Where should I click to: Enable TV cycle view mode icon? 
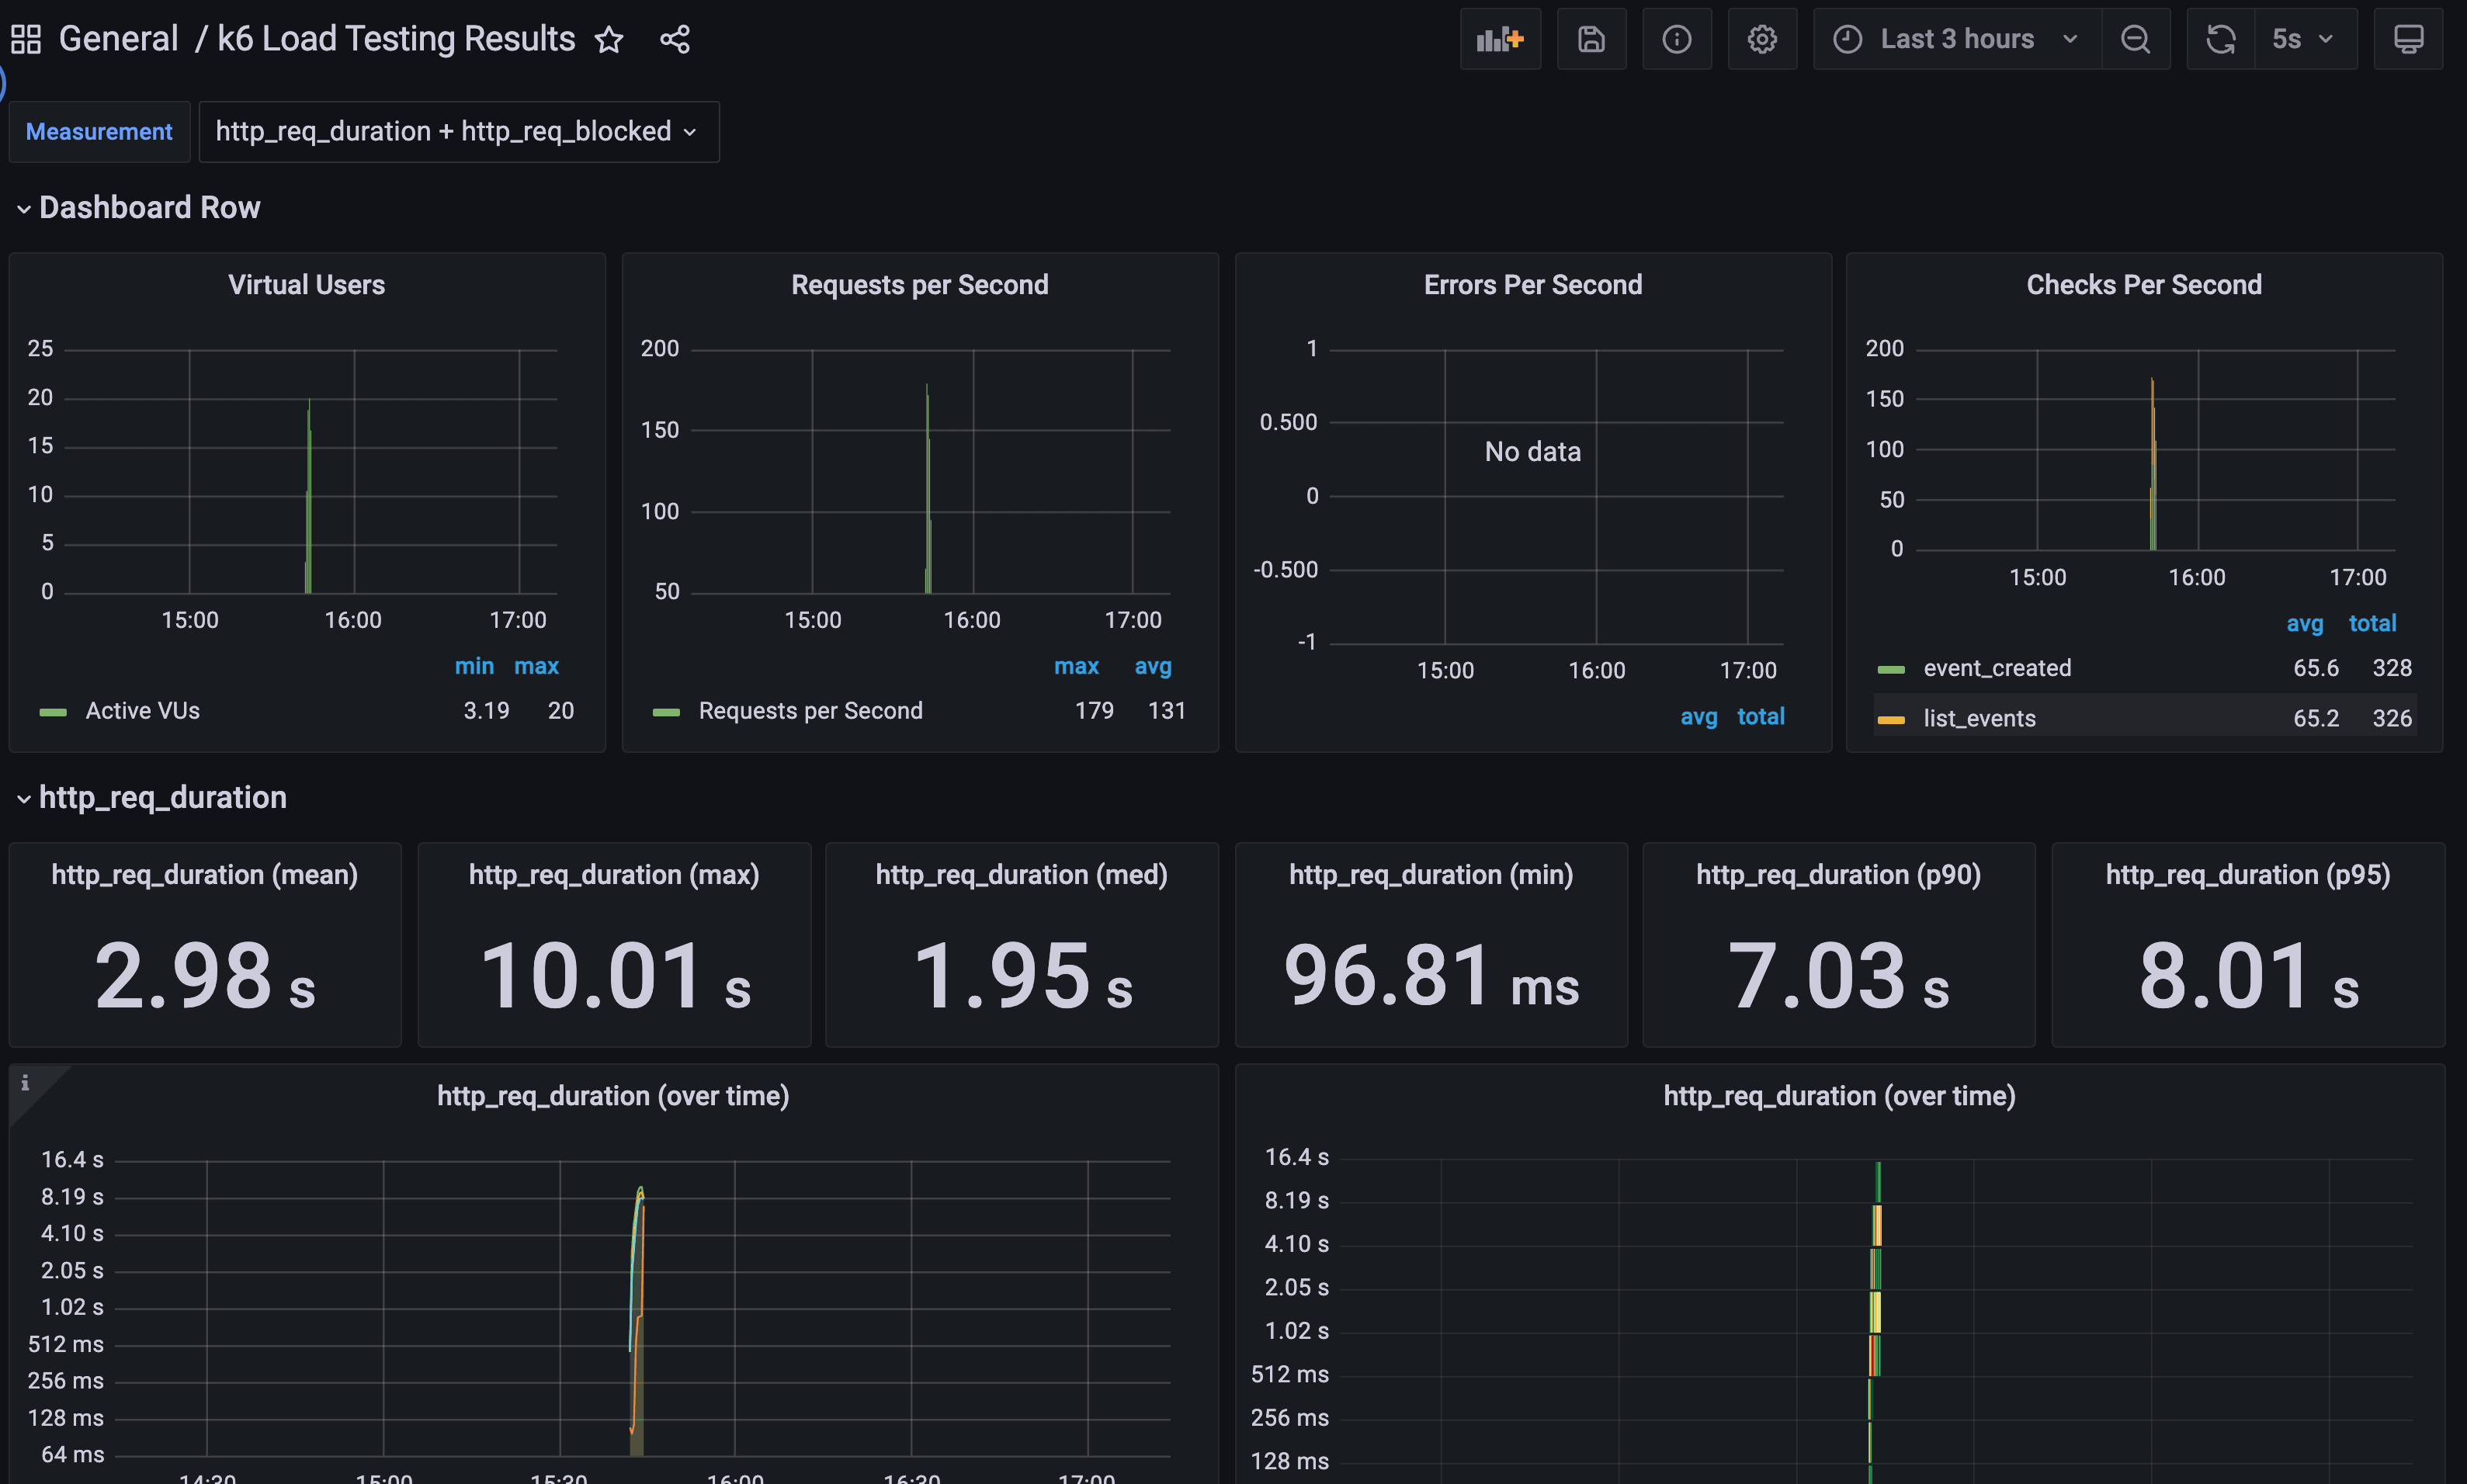pyautogui.click(x=2408, y=39)
